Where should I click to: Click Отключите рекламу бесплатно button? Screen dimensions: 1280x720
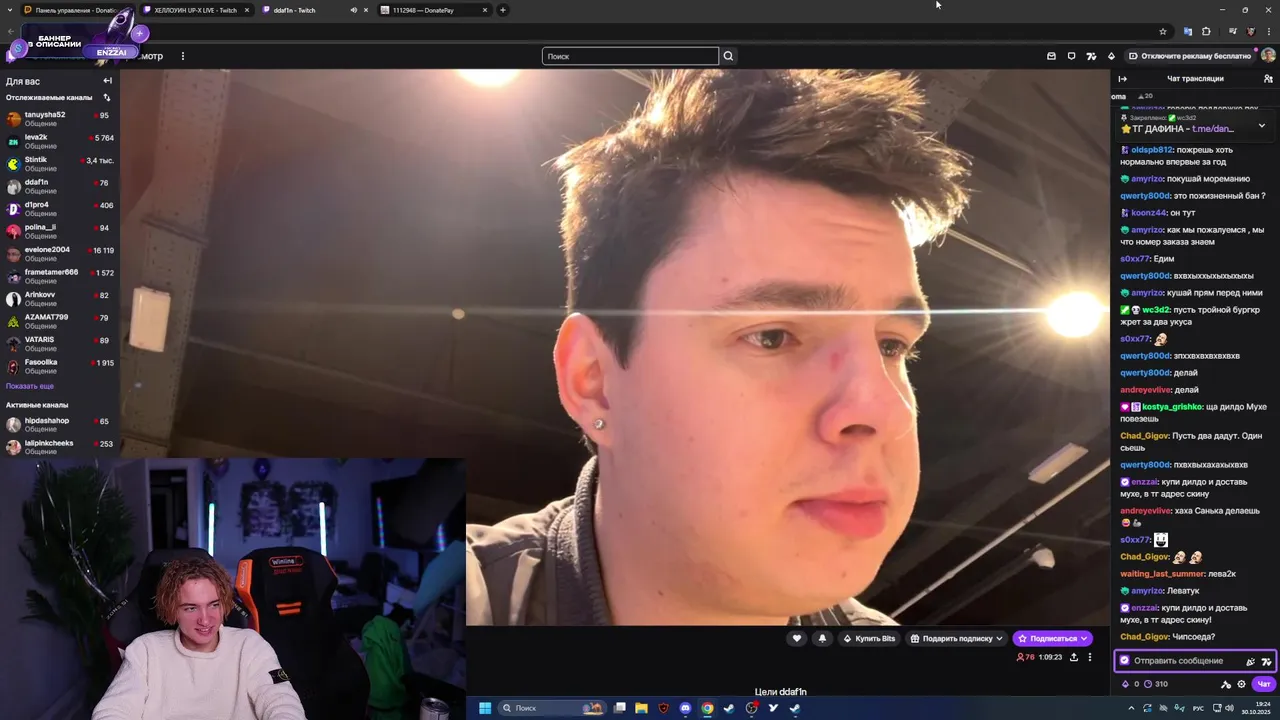point(1189,56)
